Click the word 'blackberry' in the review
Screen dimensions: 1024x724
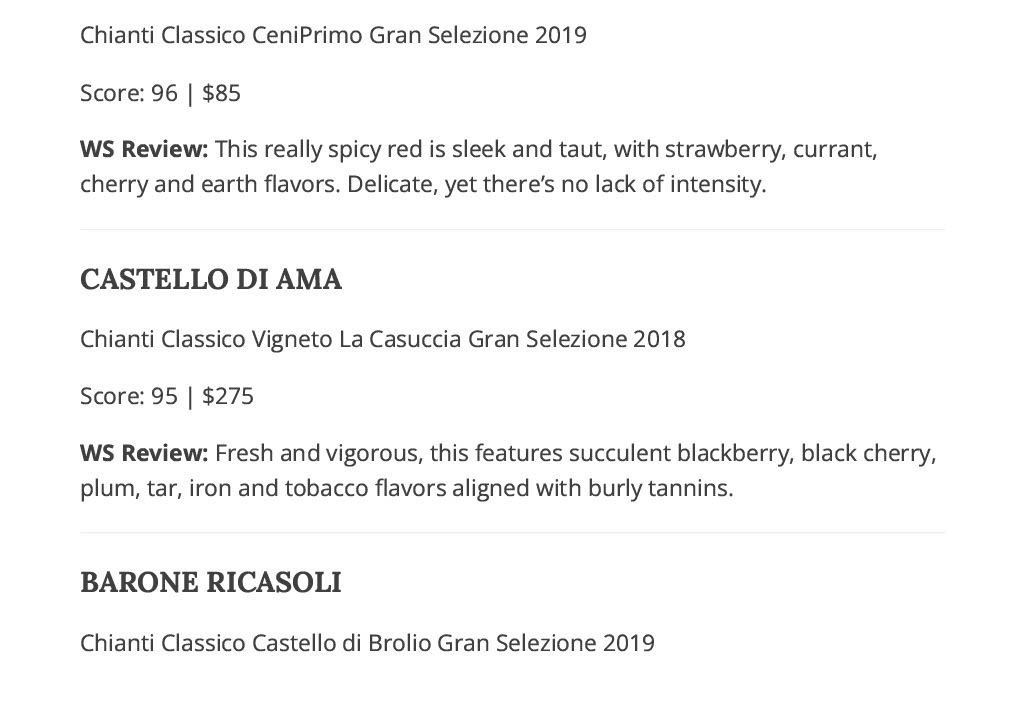[x=735, y=454]
